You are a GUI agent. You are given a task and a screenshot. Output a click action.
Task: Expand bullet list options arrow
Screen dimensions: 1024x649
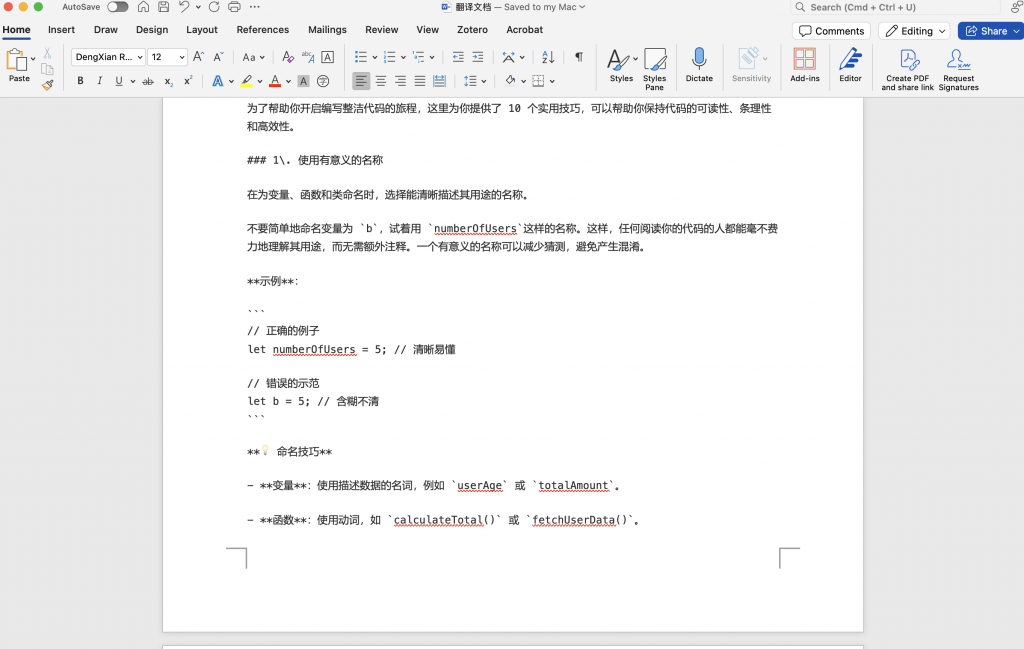(375, 57)
